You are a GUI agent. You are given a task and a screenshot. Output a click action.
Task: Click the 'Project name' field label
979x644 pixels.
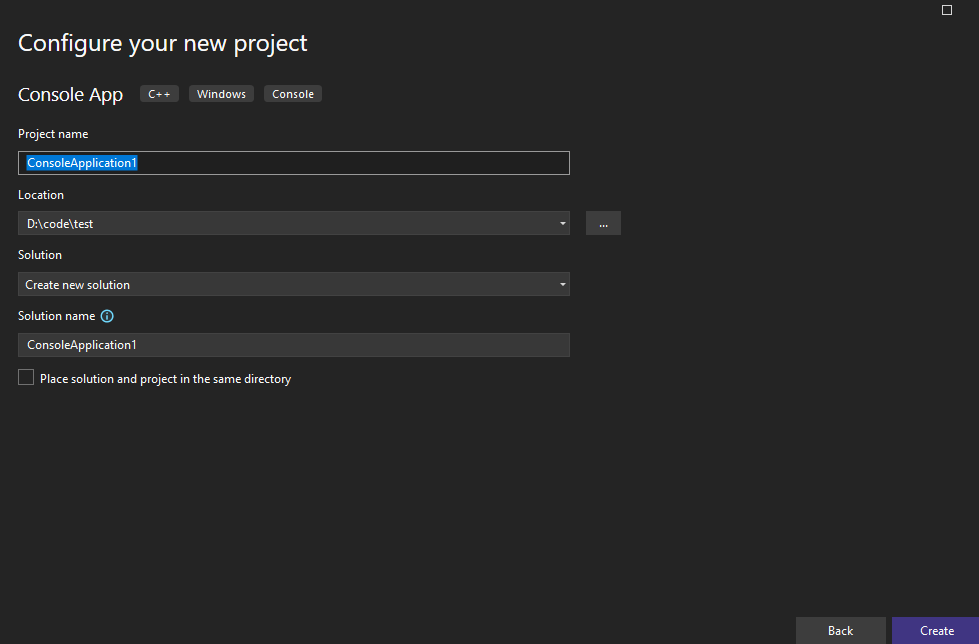click(53, 134)
